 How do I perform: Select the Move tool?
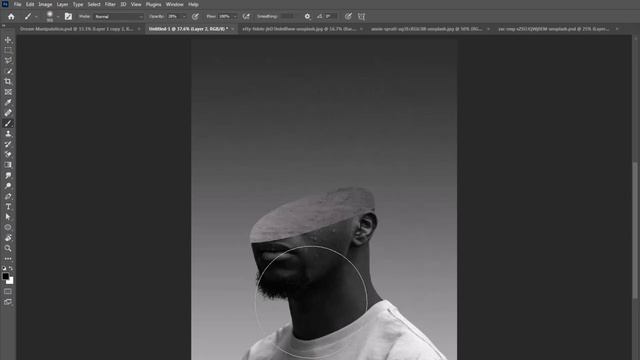click(x=8, y=40)
